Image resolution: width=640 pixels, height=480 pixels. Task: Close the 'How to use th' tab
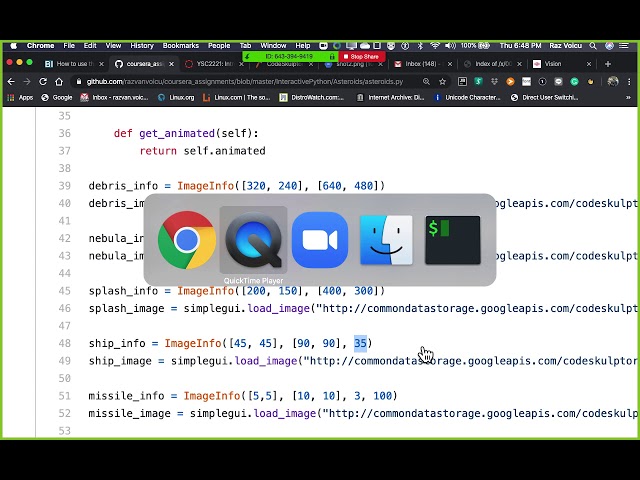click(x=101, y=64)
